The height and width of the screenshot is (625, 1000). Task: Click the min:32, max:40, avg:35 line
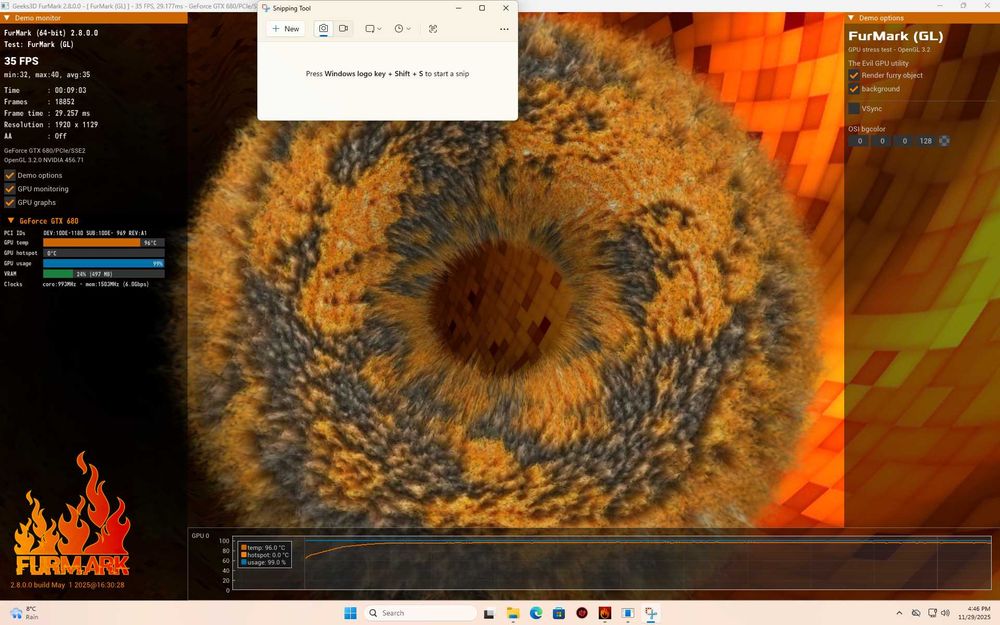pyautogui.click(x=47, y=75)
